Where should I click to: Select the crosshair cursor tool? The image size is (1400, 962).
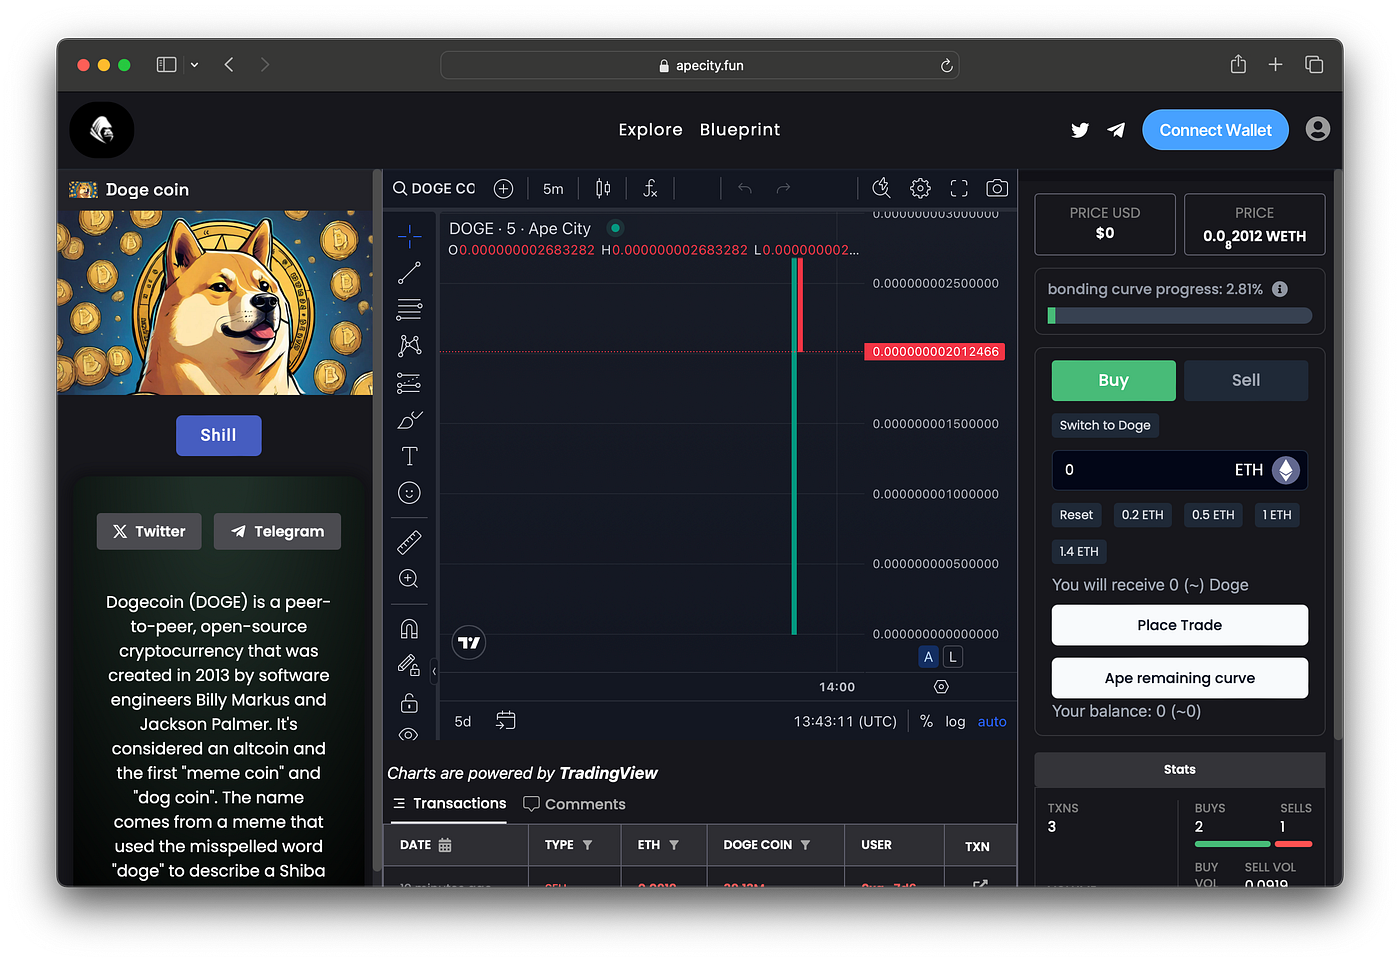click(x=409, y=236)
